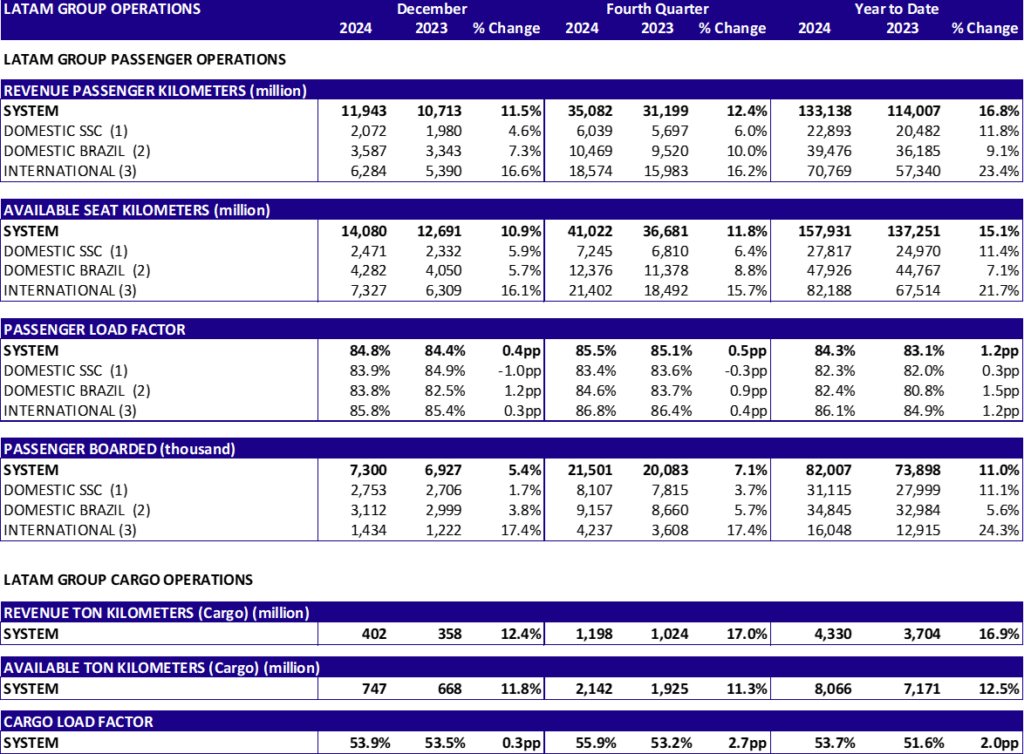The image size is (1024, 754).
Task: Click the cargo value 4,330
Action: (833, 634)
